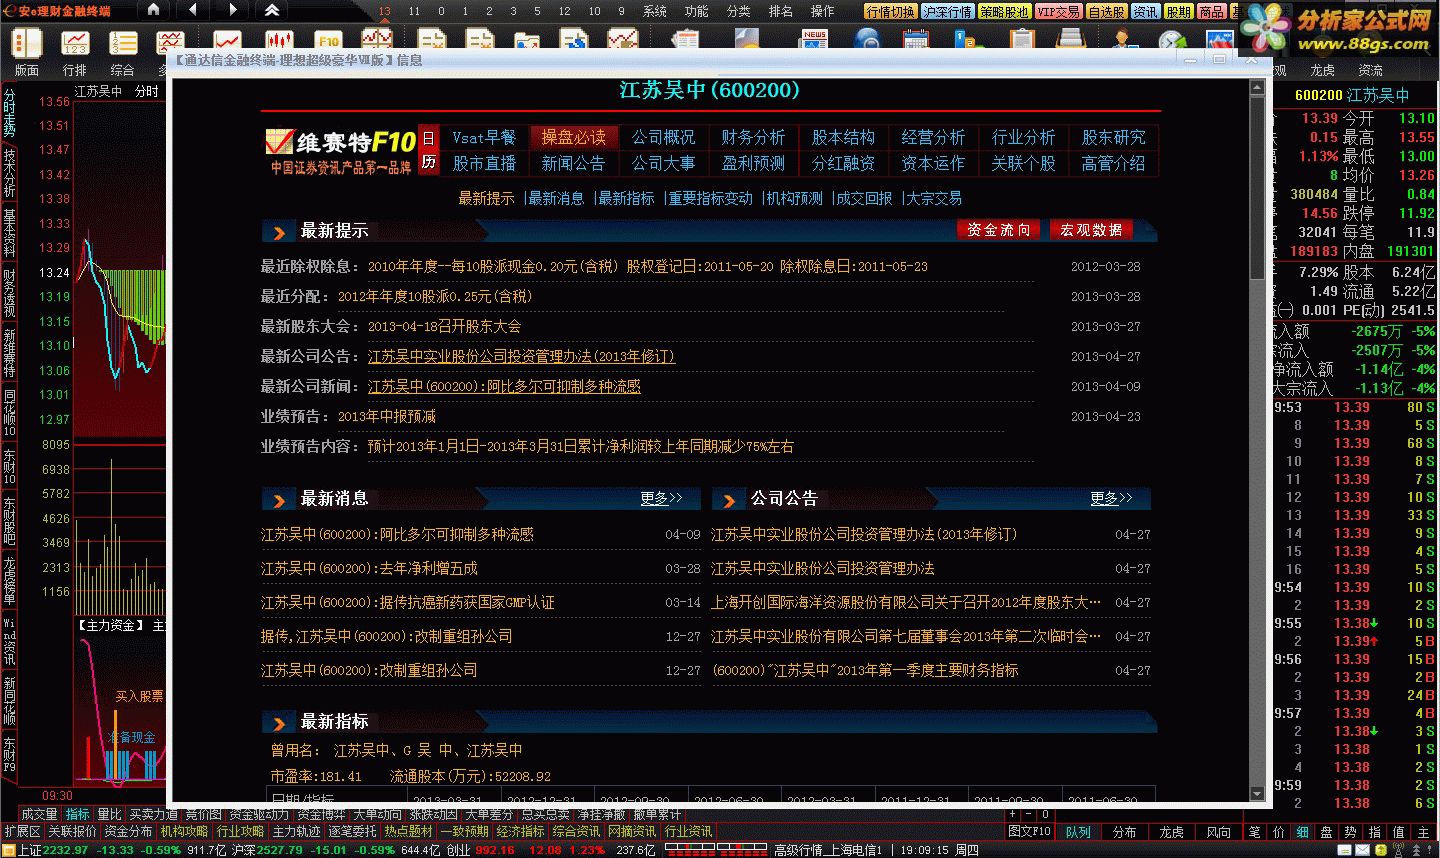The image size is (1440, 858).
Task: Select the 盈利预测 tab
Action: click(753, 163)
